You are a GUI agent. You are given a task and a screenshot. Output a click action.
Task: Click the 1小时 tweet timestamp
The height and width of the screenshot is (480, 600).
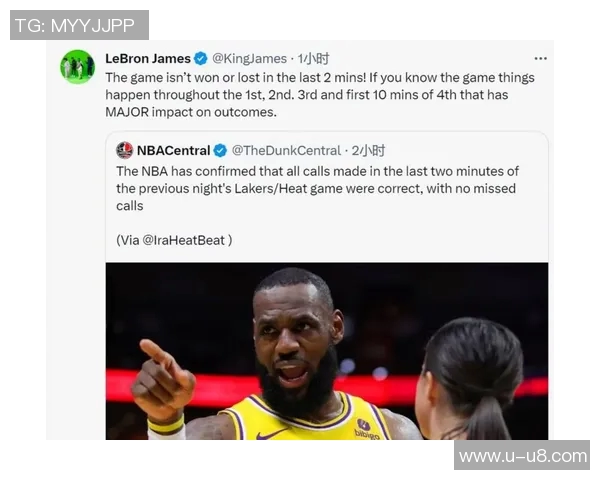[x=314, y=59]
